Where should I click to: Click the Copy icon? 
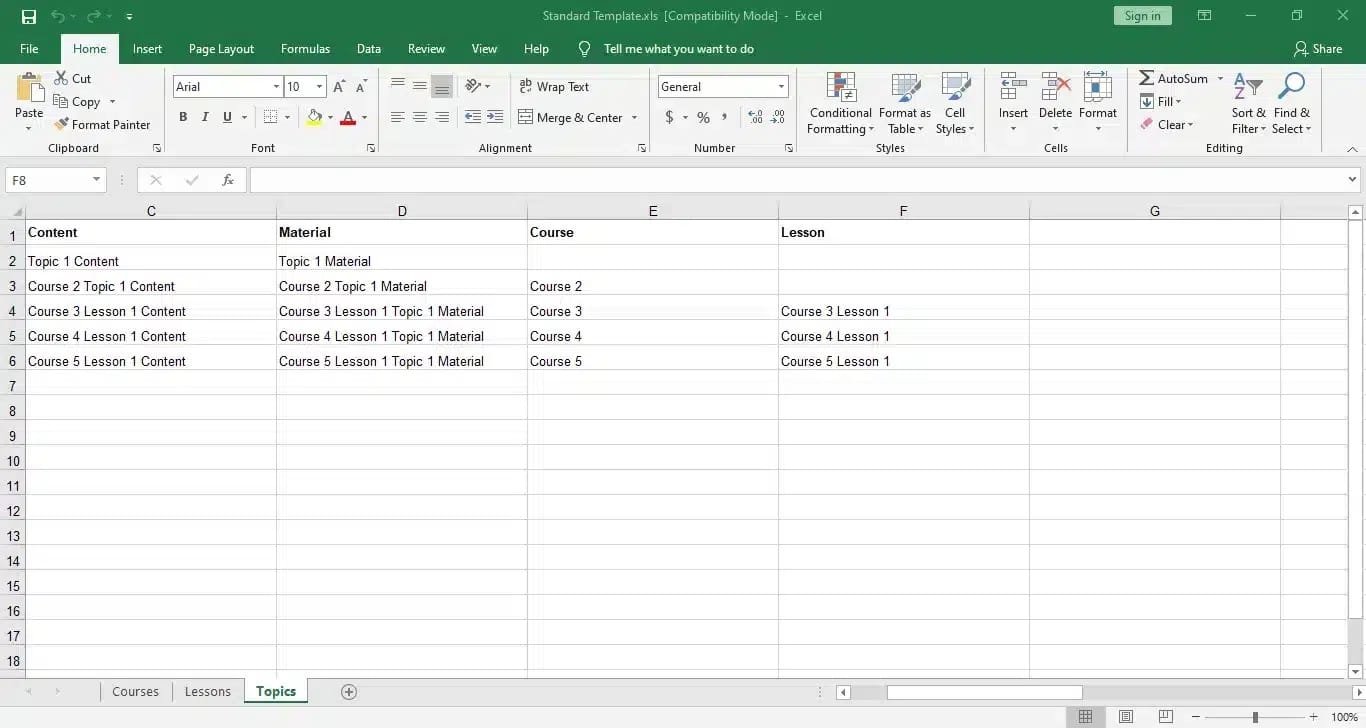tap(60, 101)
